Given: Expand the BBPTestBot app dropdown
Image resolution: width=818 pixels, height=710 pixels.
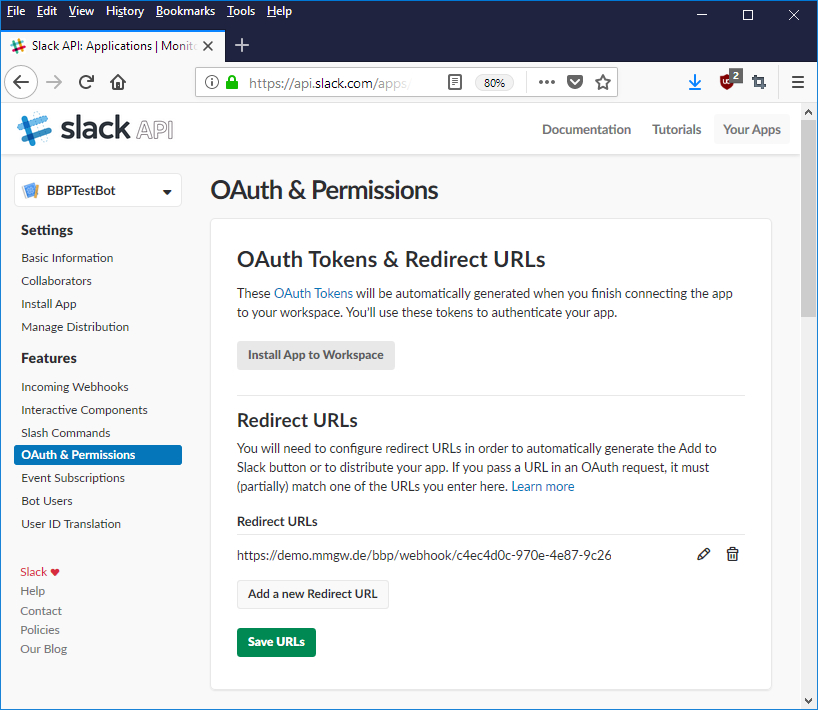Looking at the screenshot, I should 167,191.
